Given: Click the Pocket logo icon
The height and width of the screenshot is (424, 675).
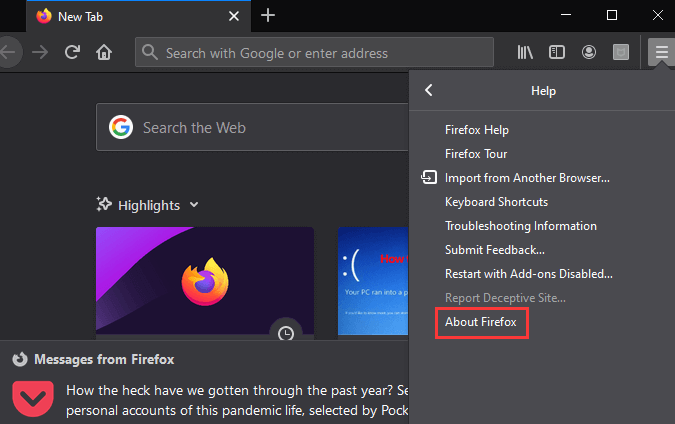Looking at the screenshot, I should [x=33, y=398].
